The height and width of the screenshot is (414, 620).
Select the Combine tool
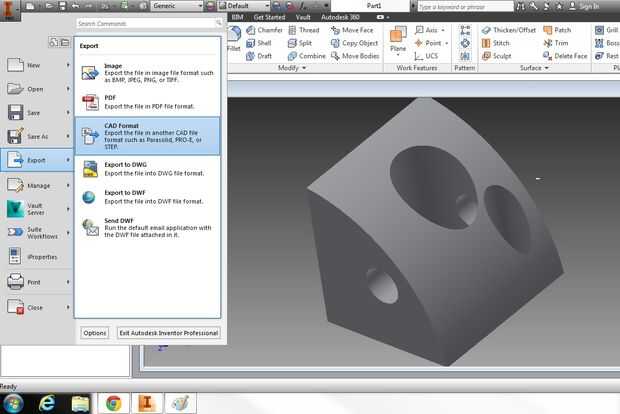307,56
